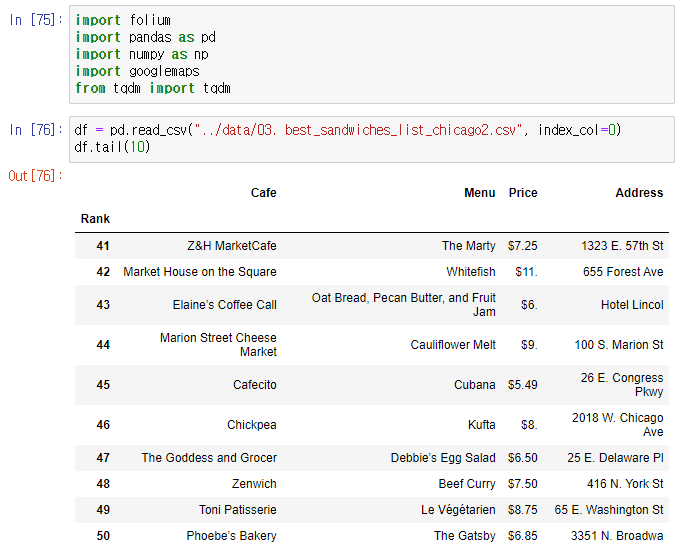Click the 1323 E. 57th St address
The image size is (679, 552).
point(622,246)
